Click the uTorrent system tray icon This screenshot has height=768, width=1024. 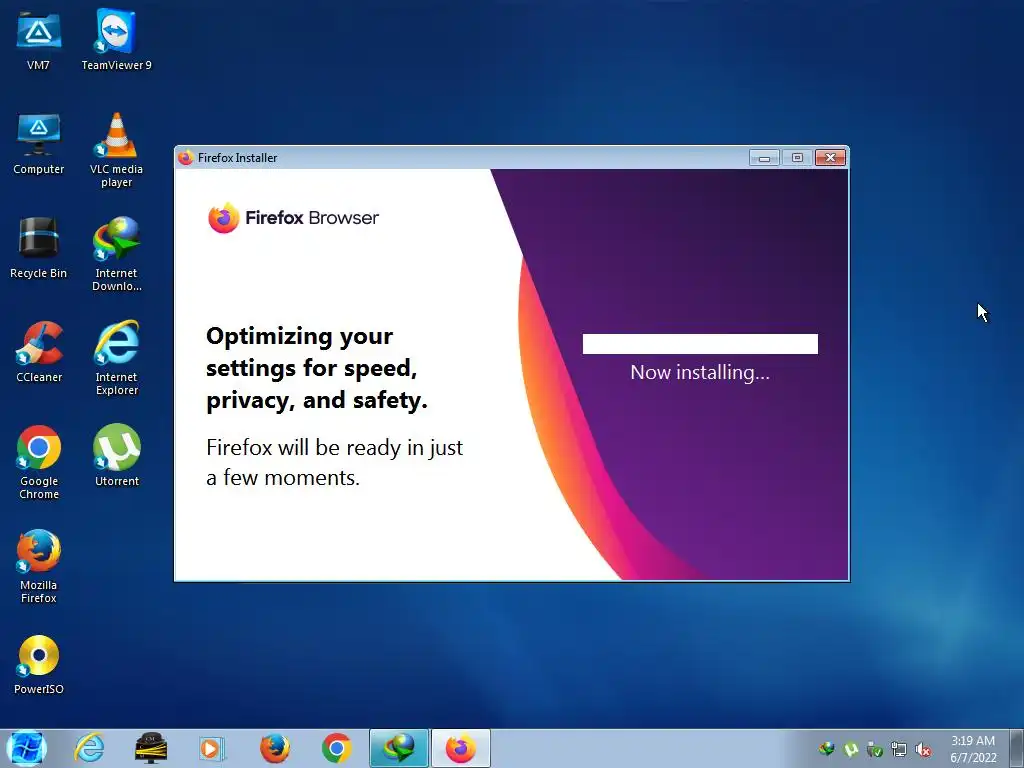pyautogui.click(x=851, y=749)
